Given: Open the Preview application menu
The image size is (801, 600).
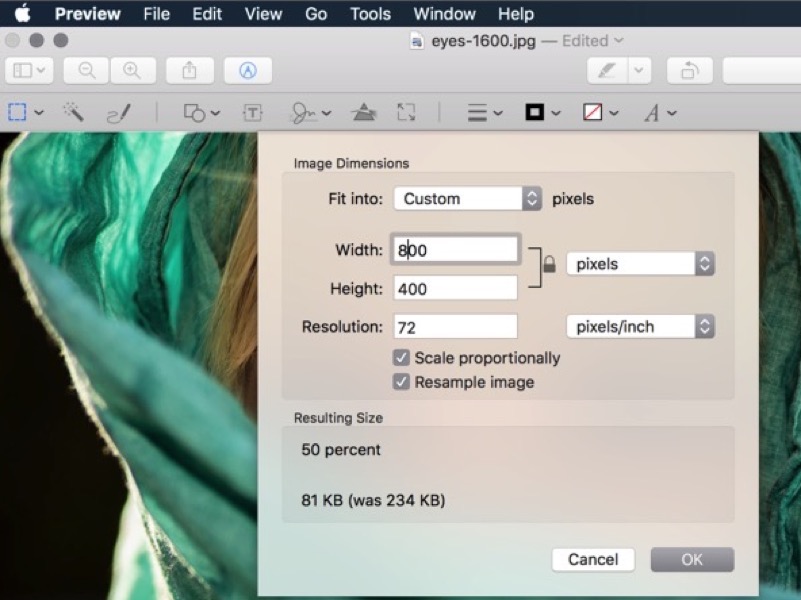Looking at the screenshot, I should (x=87, y=14).
